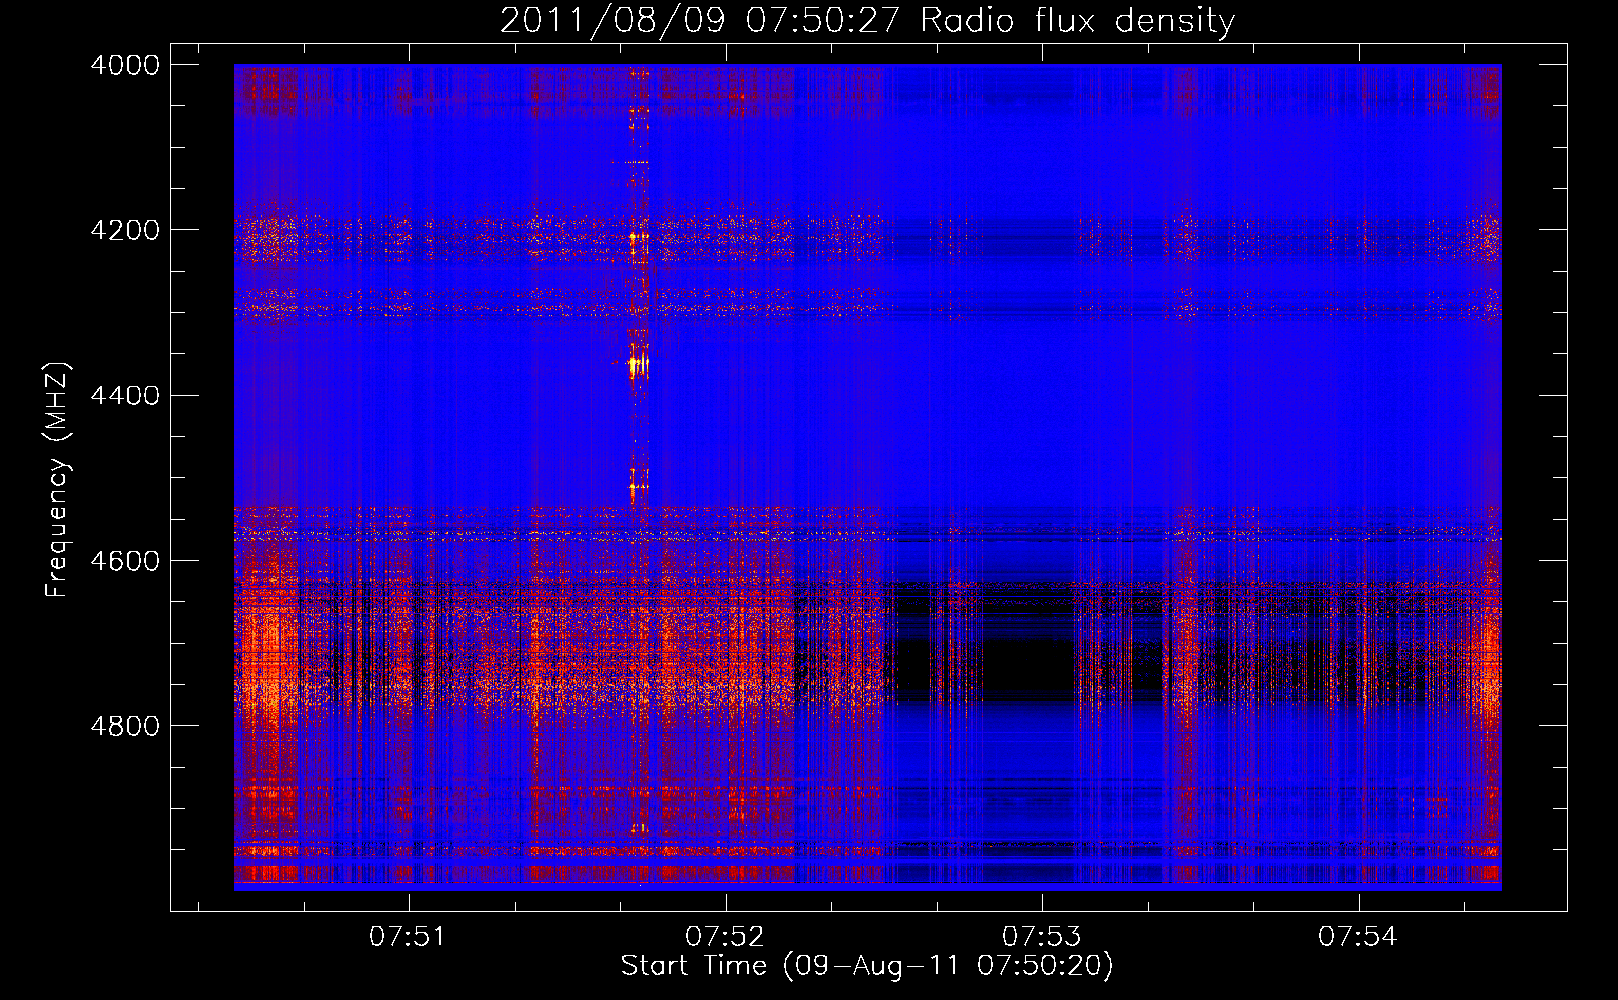Click the 07:54 time tick label

1357,937
